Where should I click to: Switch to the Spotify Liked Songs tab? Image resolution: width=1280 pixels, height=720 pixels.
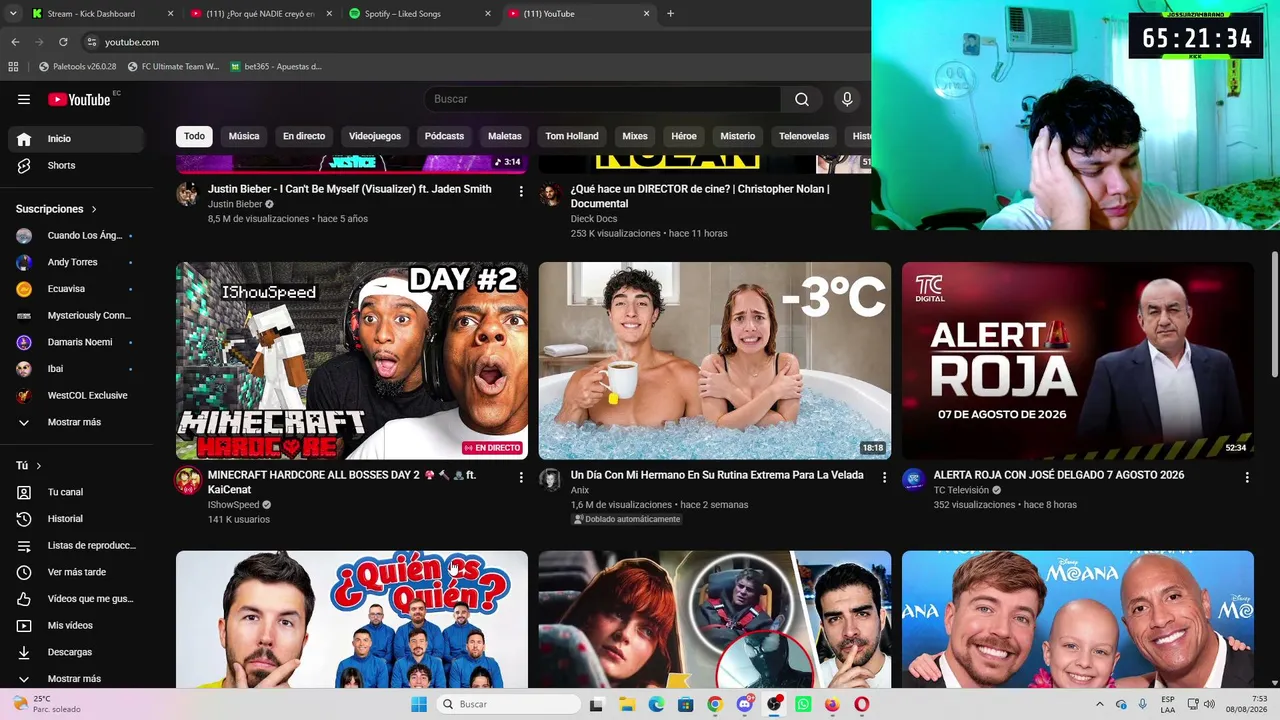point(420,14)
